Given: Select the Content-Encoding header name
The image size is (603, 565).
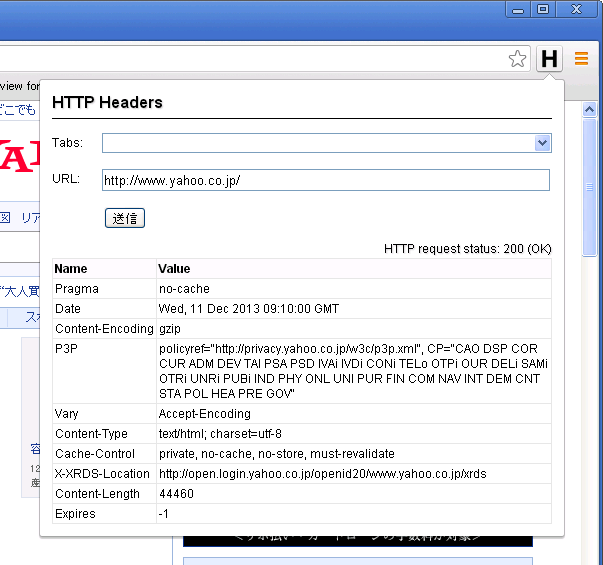Looking at the screenshot, I should pyautogui.click(x=104, y=329).
